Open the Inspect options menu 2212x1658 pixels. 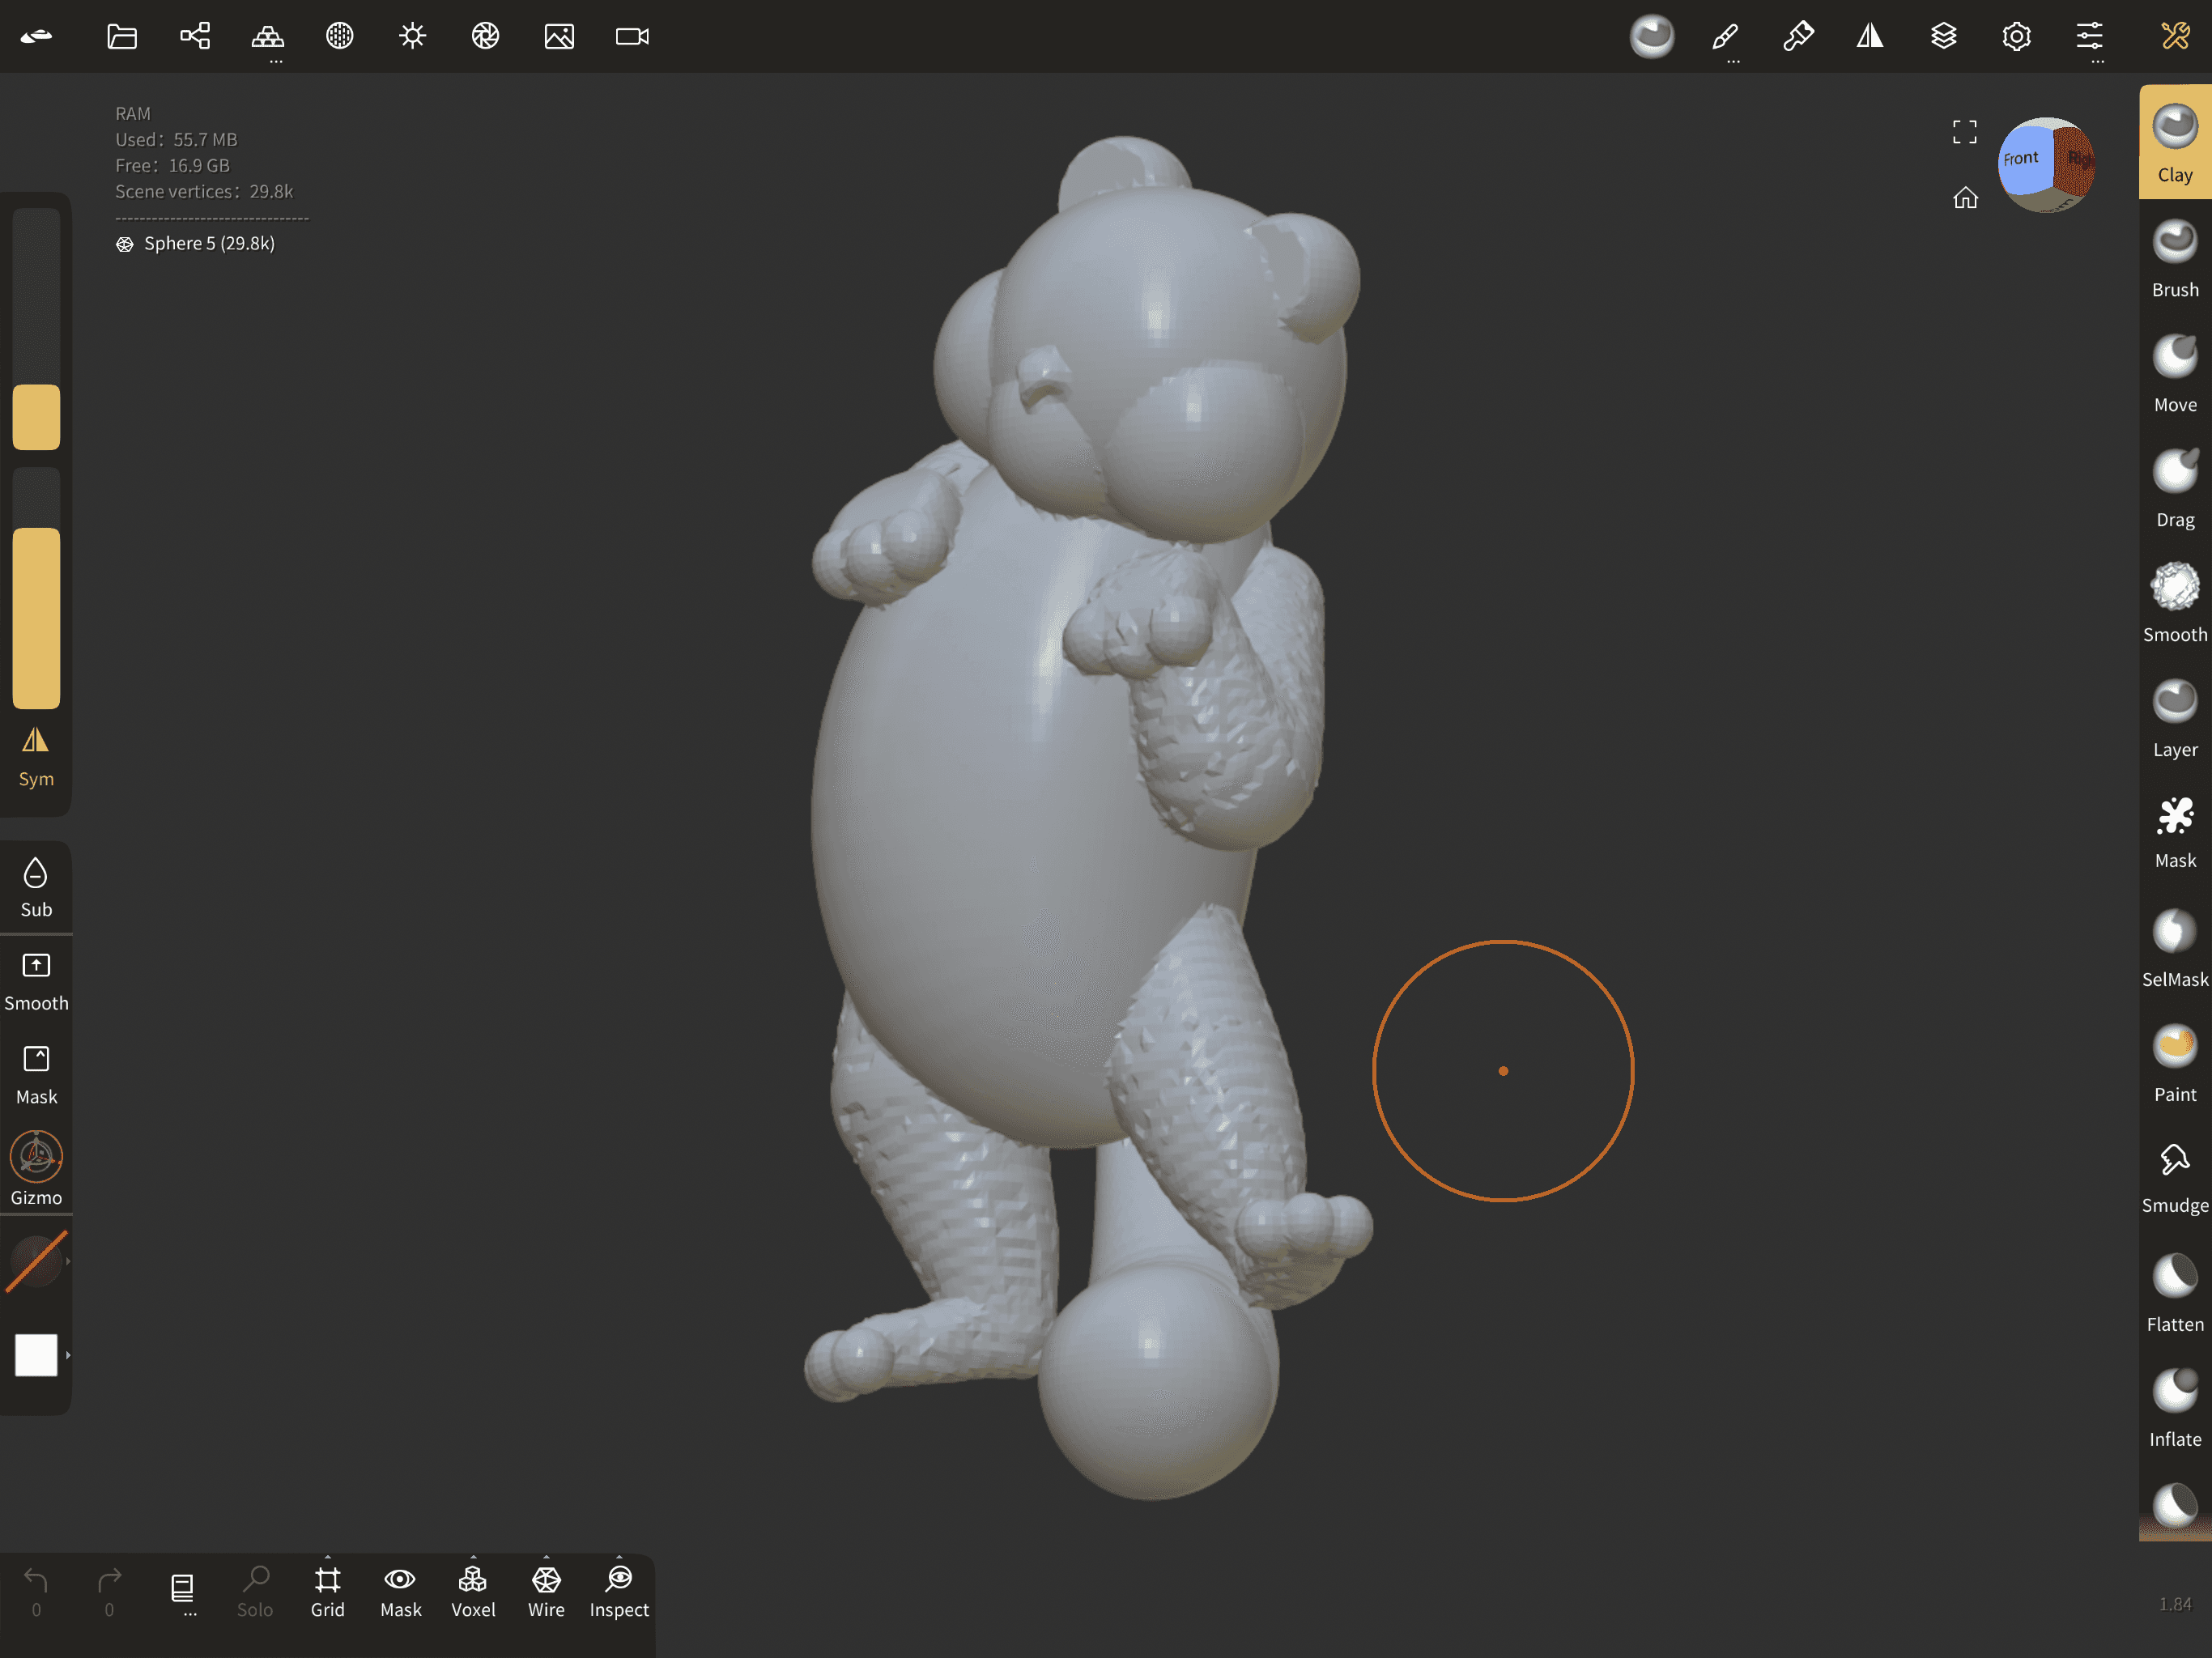[x=619, y=1558]
